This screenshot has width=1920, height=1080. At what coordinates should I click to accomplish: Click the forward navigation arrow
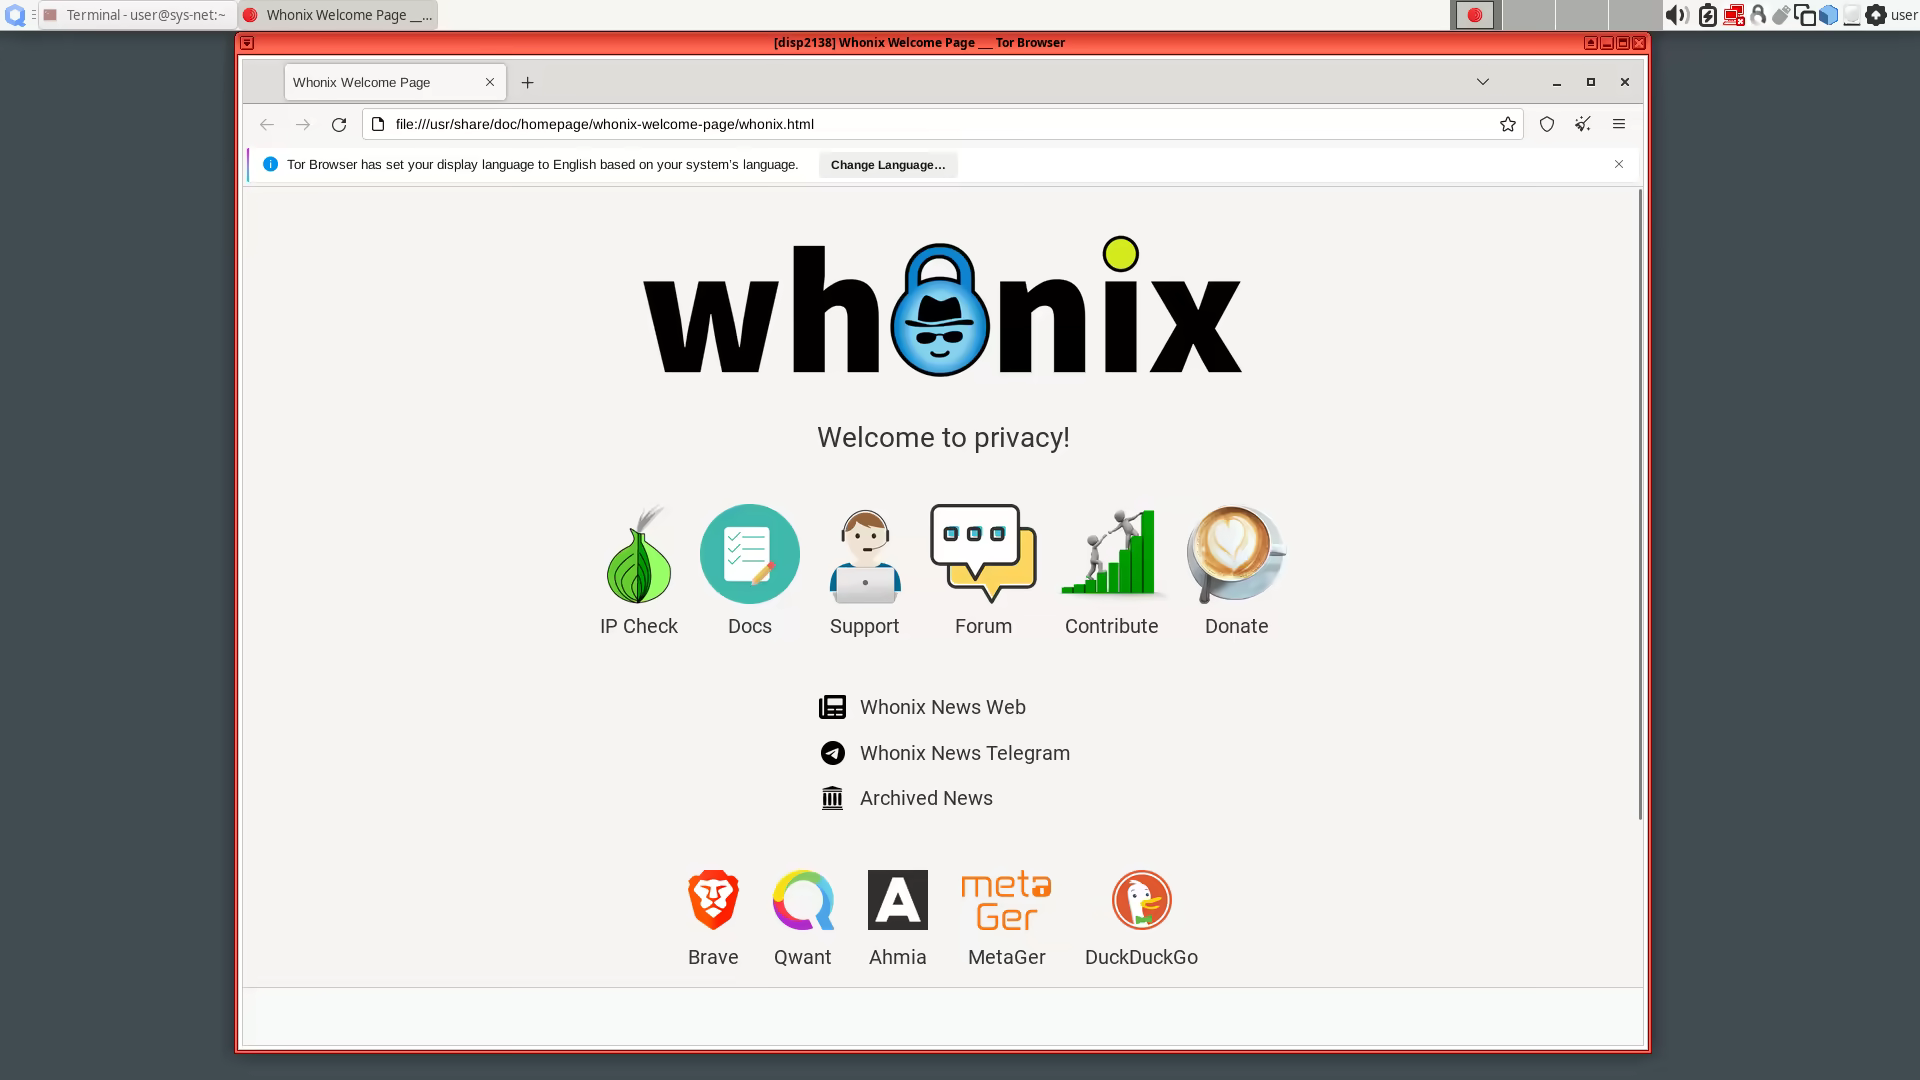click(303, 124)
